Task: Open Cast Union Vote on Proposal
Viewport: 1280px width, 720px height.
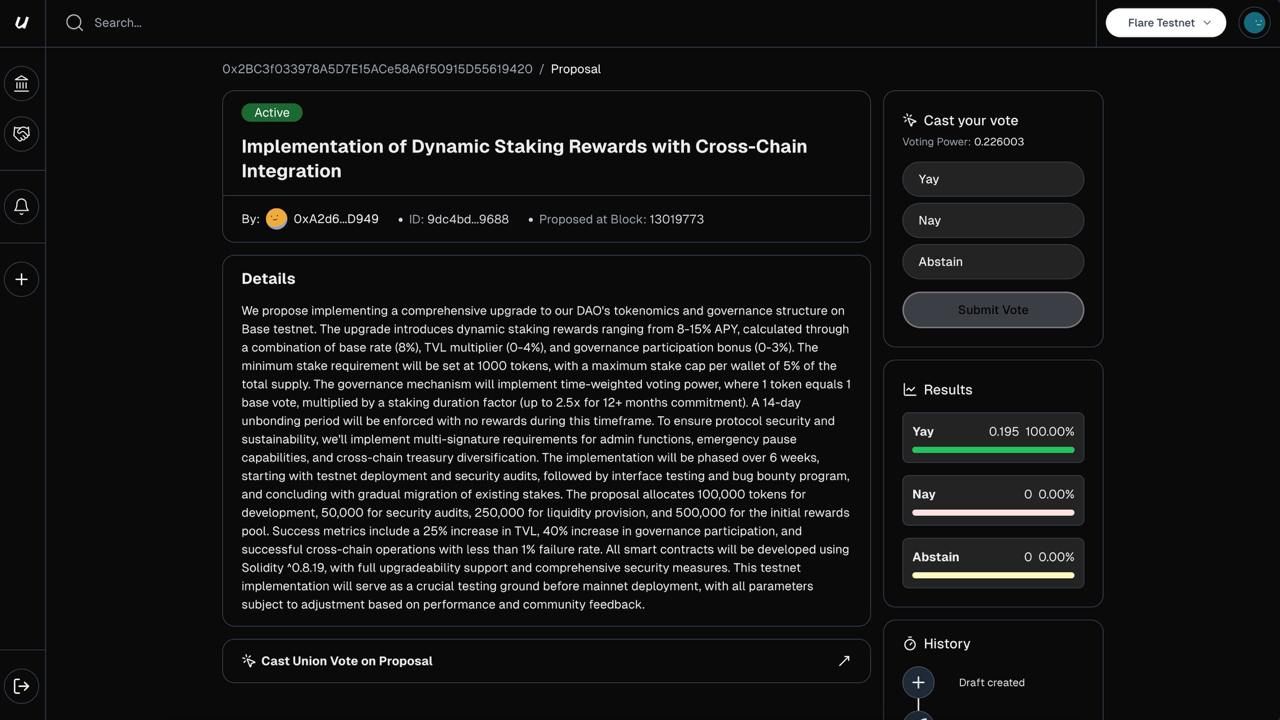Action: pyautogui.click(x=546, y=661)
